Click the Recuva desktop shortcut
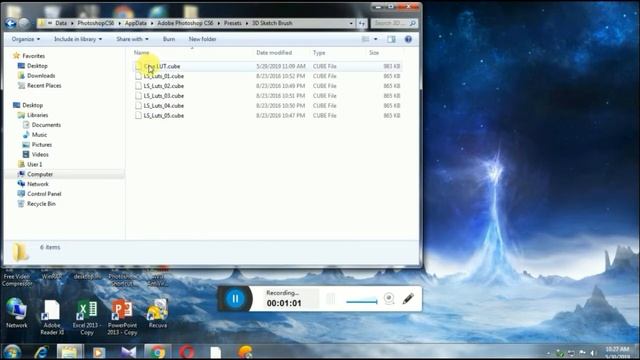 (x=158, y=313)
